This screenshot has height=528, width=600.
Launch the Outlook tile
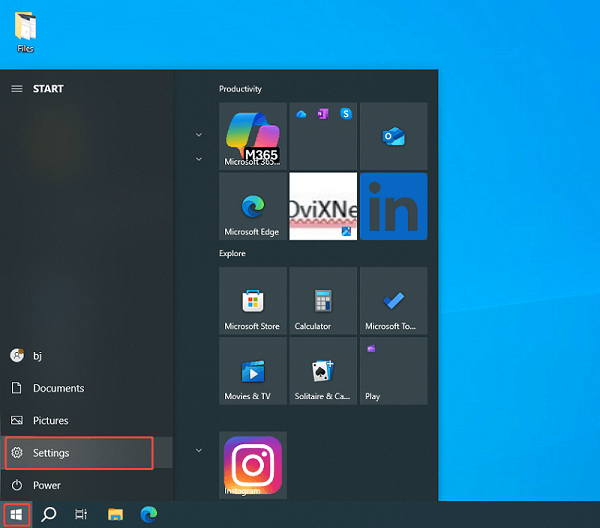pos(393,136)
